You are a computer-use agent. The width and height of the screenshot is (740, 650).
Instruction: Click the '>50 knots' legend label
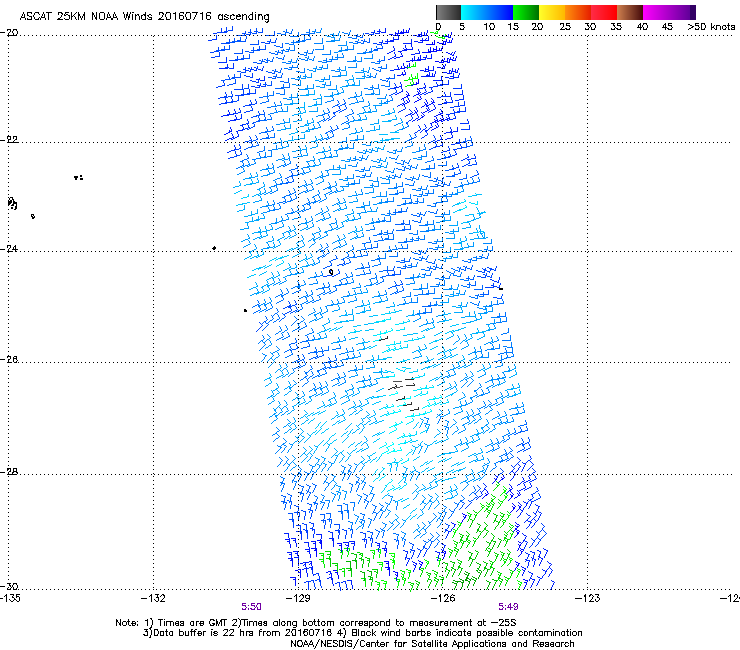click(711, 27)
